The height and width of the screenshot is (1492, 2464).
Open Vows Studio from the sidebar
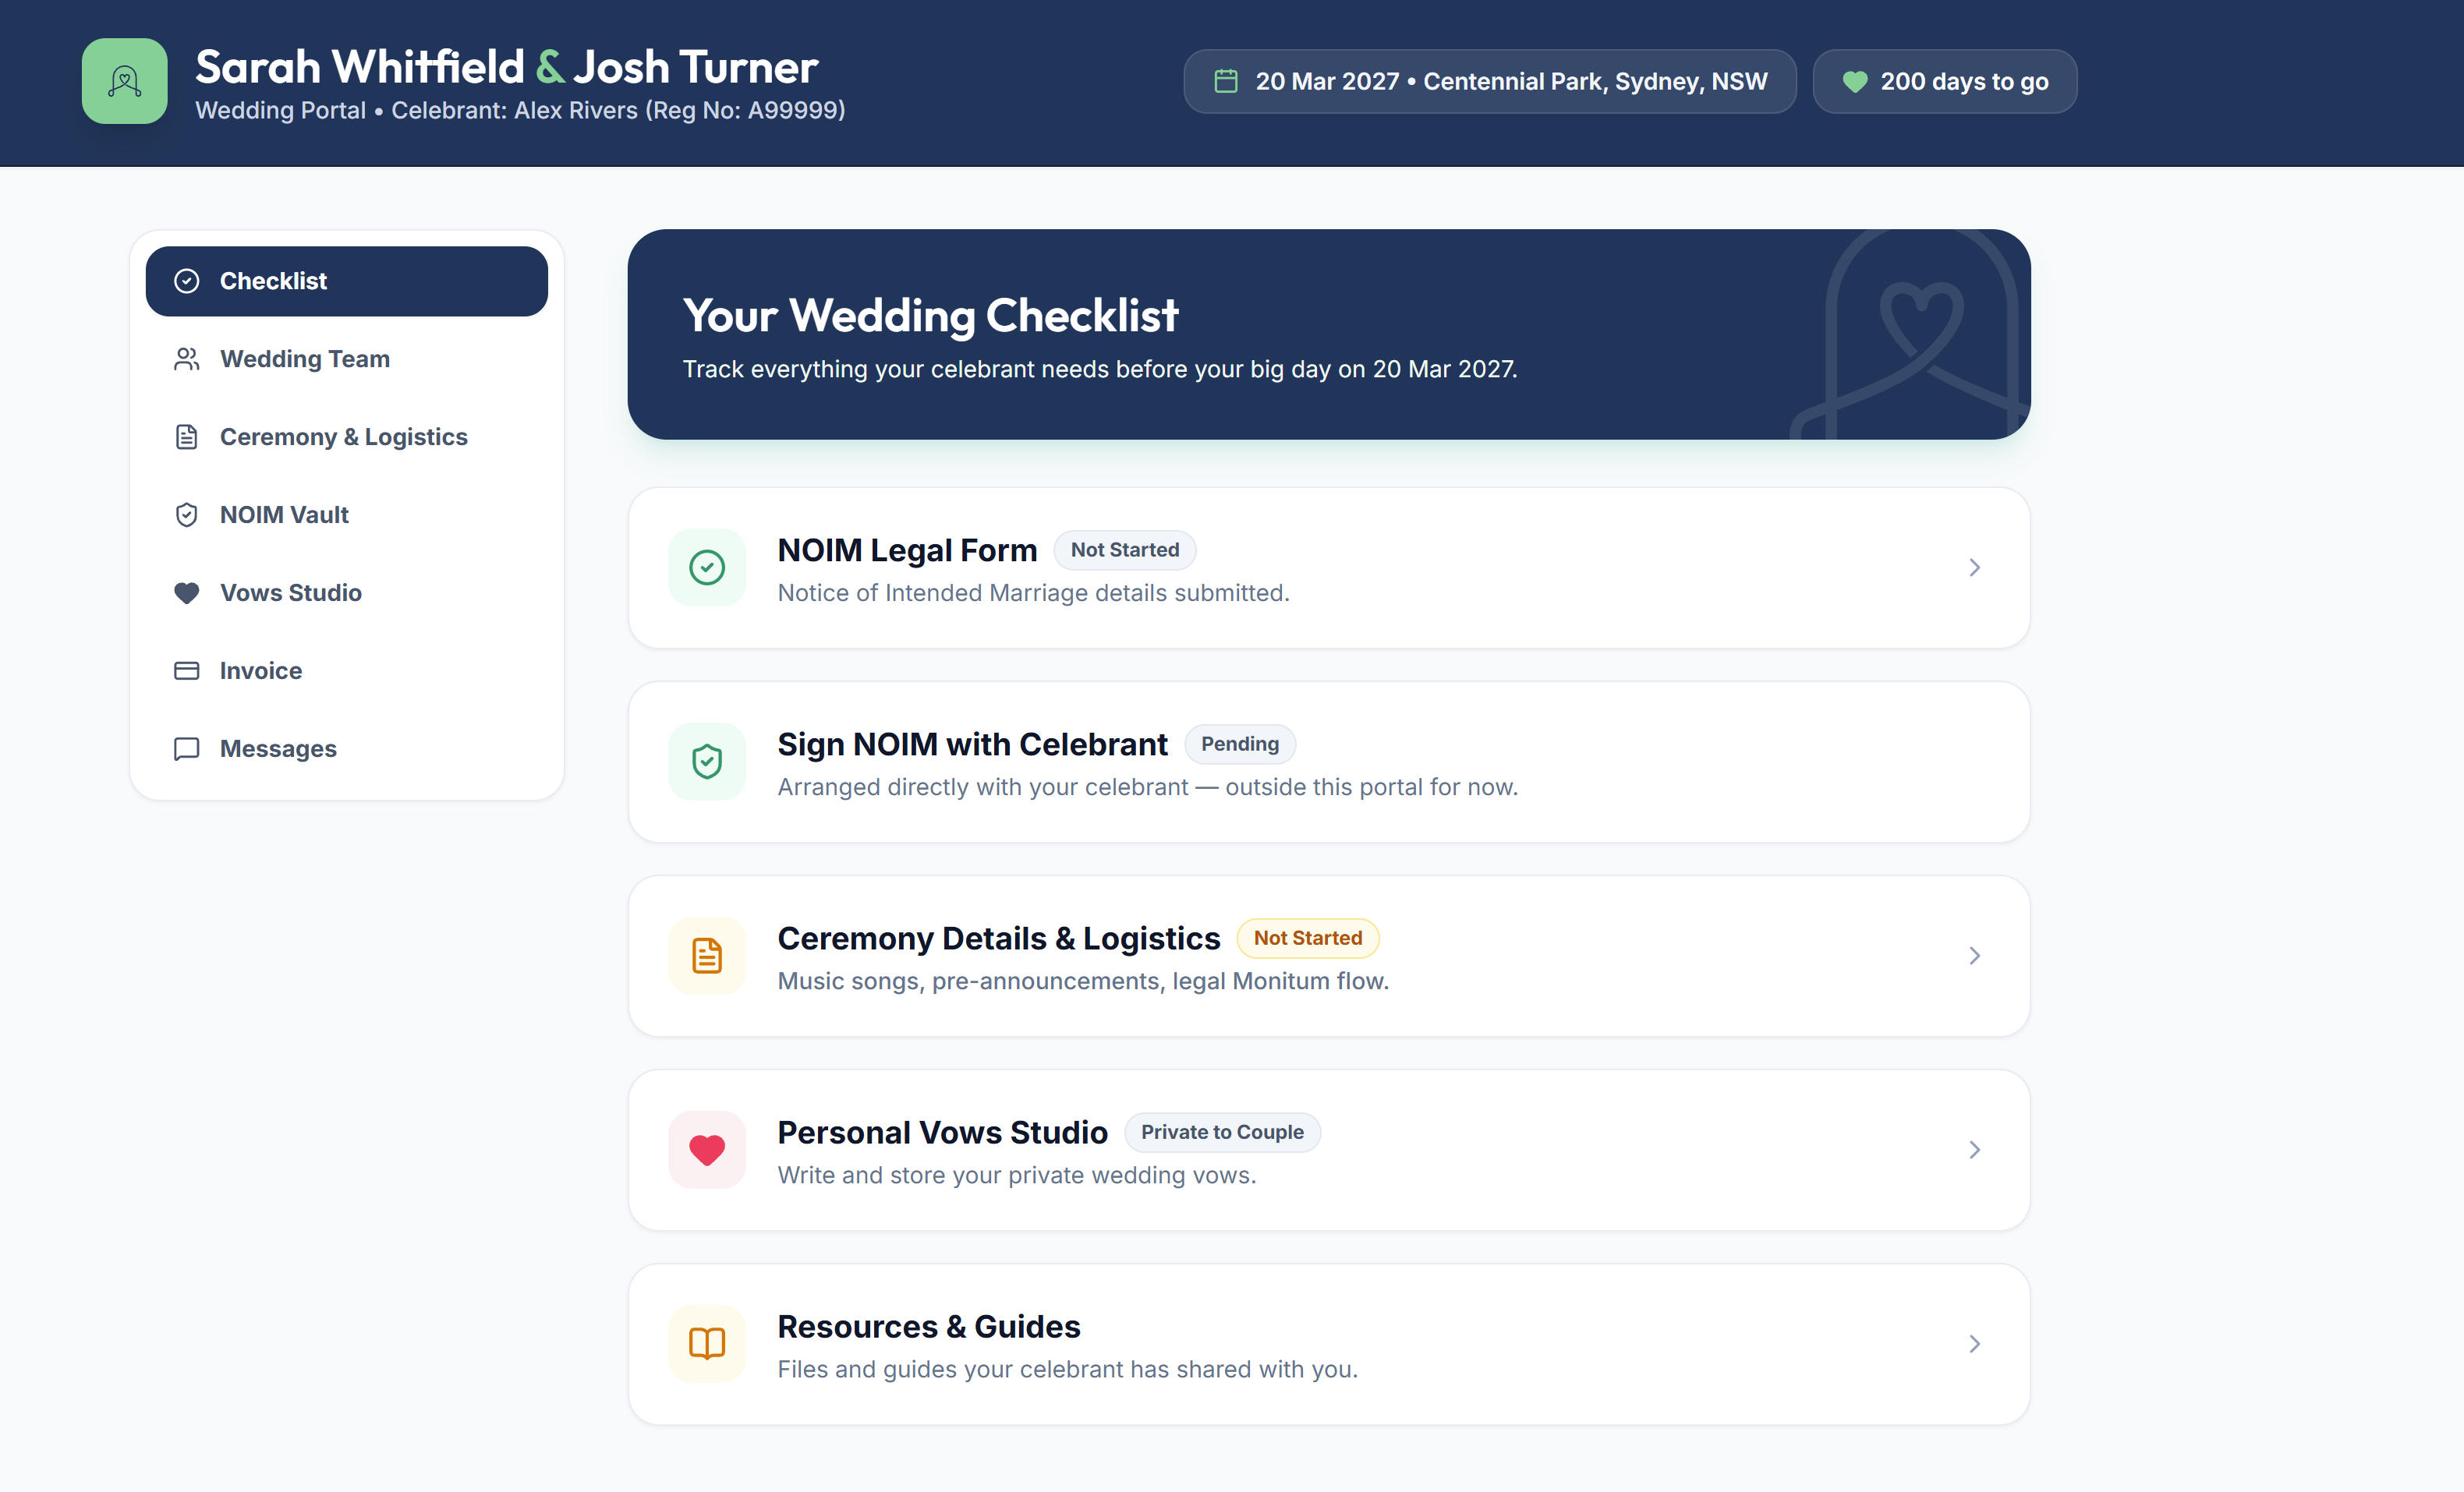[347, 593]
